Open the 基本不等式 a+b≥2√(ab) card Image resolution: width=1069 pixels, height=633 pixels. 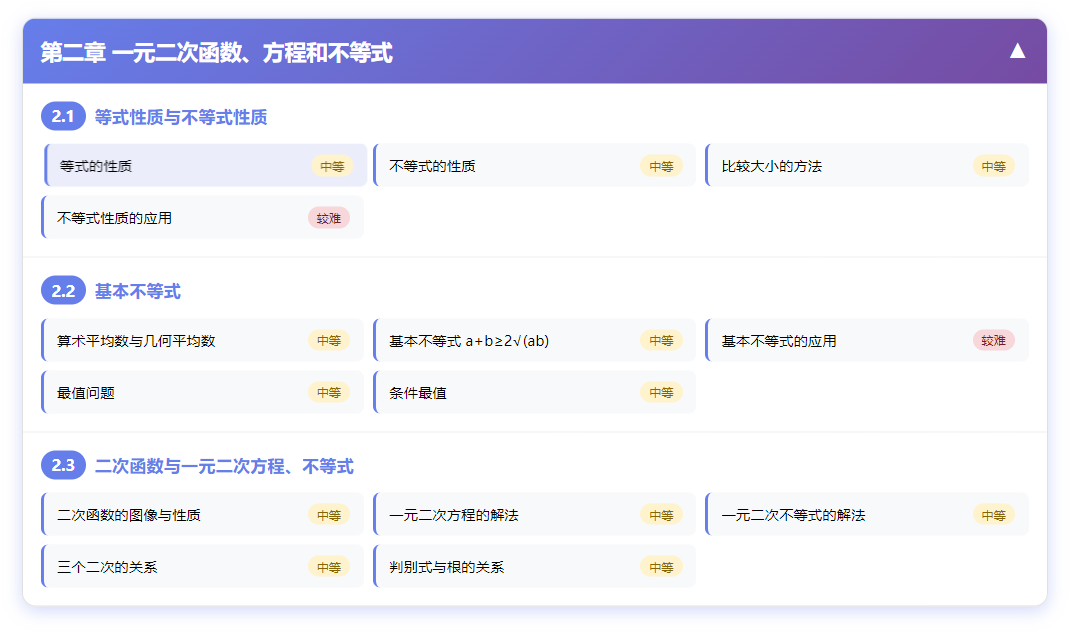point(534,340)
